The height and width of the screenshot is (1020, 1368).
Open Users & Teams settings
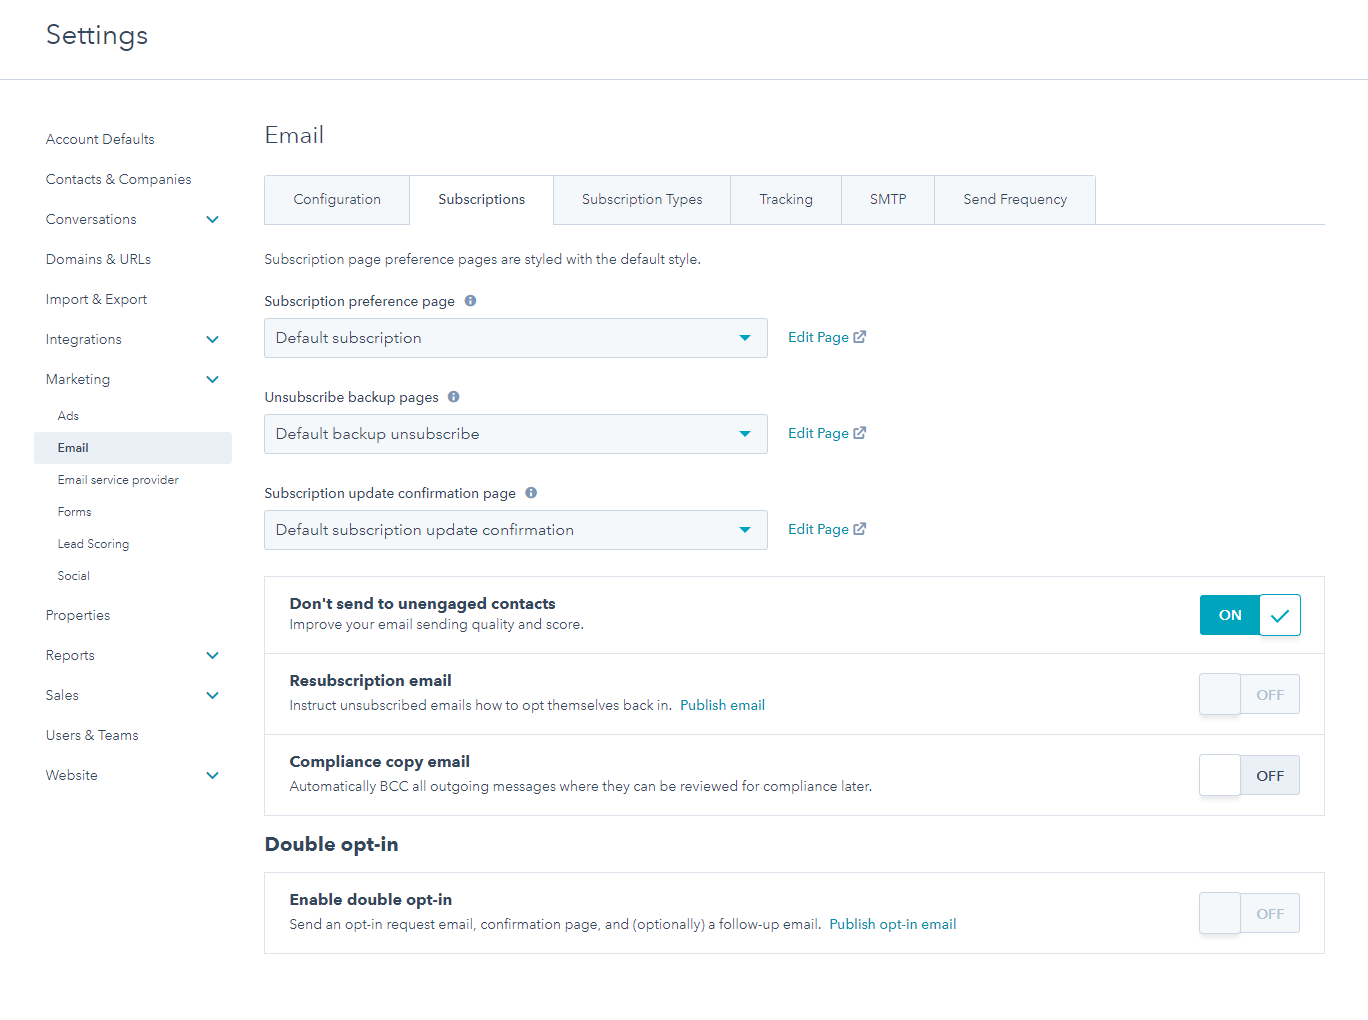92,735
